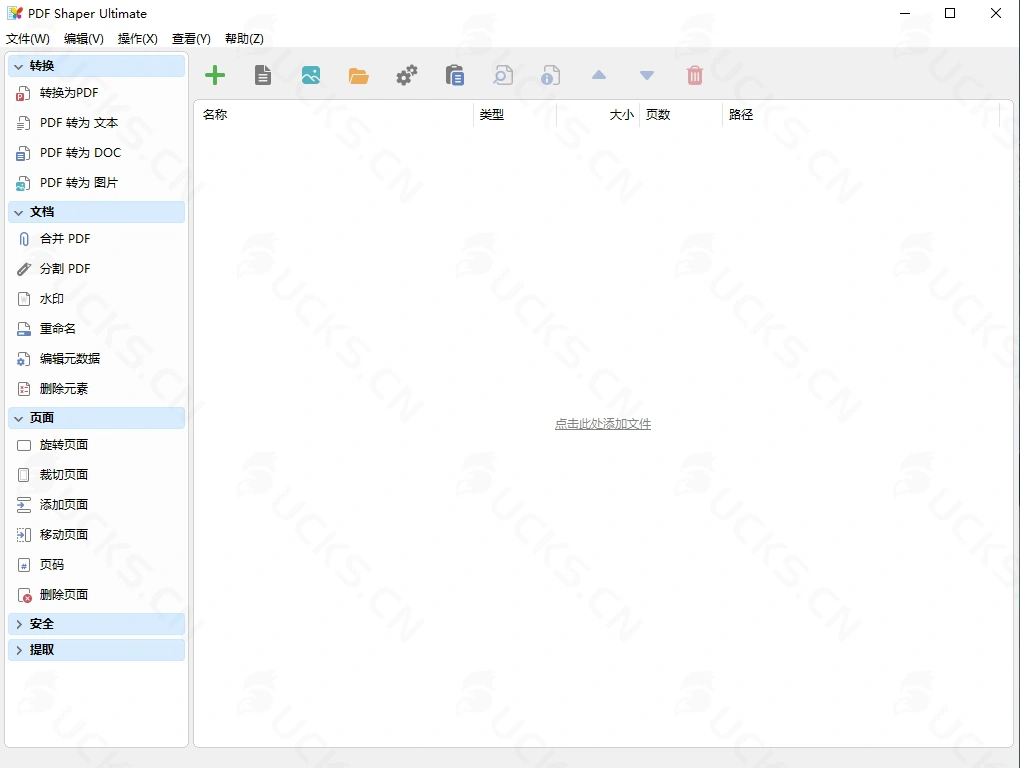Click the green Add files plus icon
Screen dimensions: 1020x768
click(x=214, y=74)
